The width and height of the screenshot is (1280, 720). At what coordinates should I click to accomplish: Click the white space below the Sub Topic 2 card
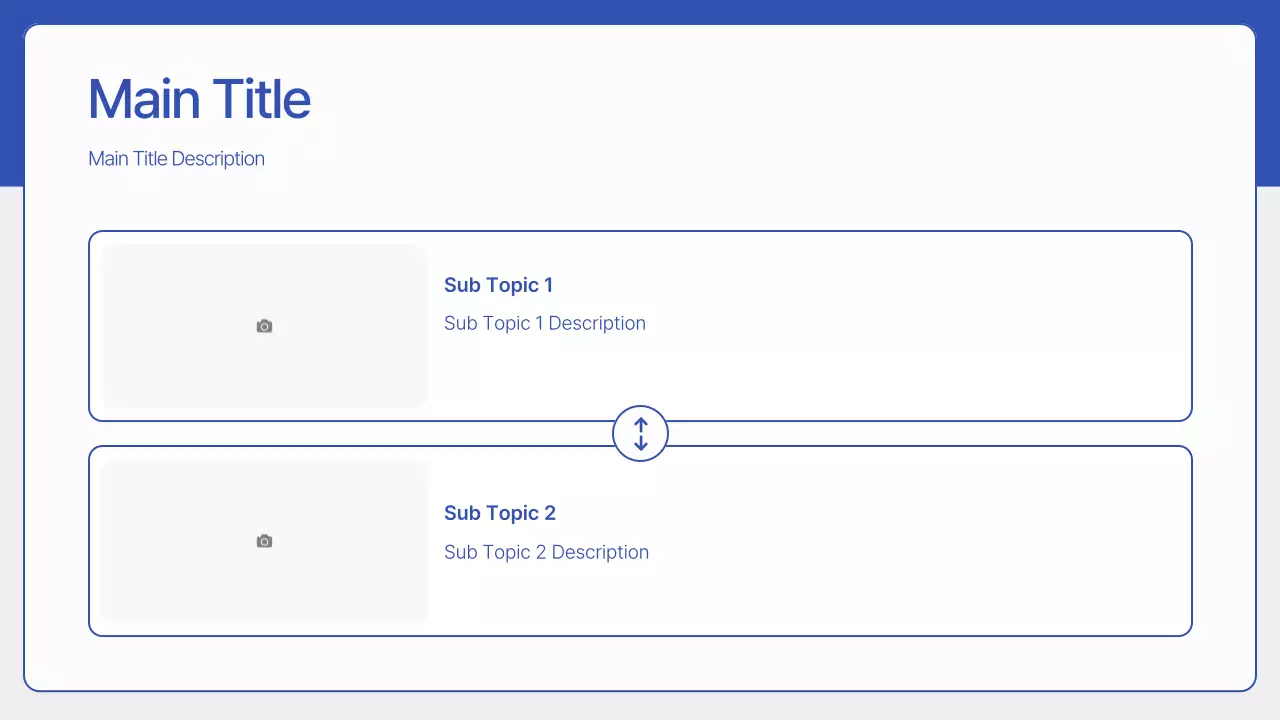click(640, 662)
